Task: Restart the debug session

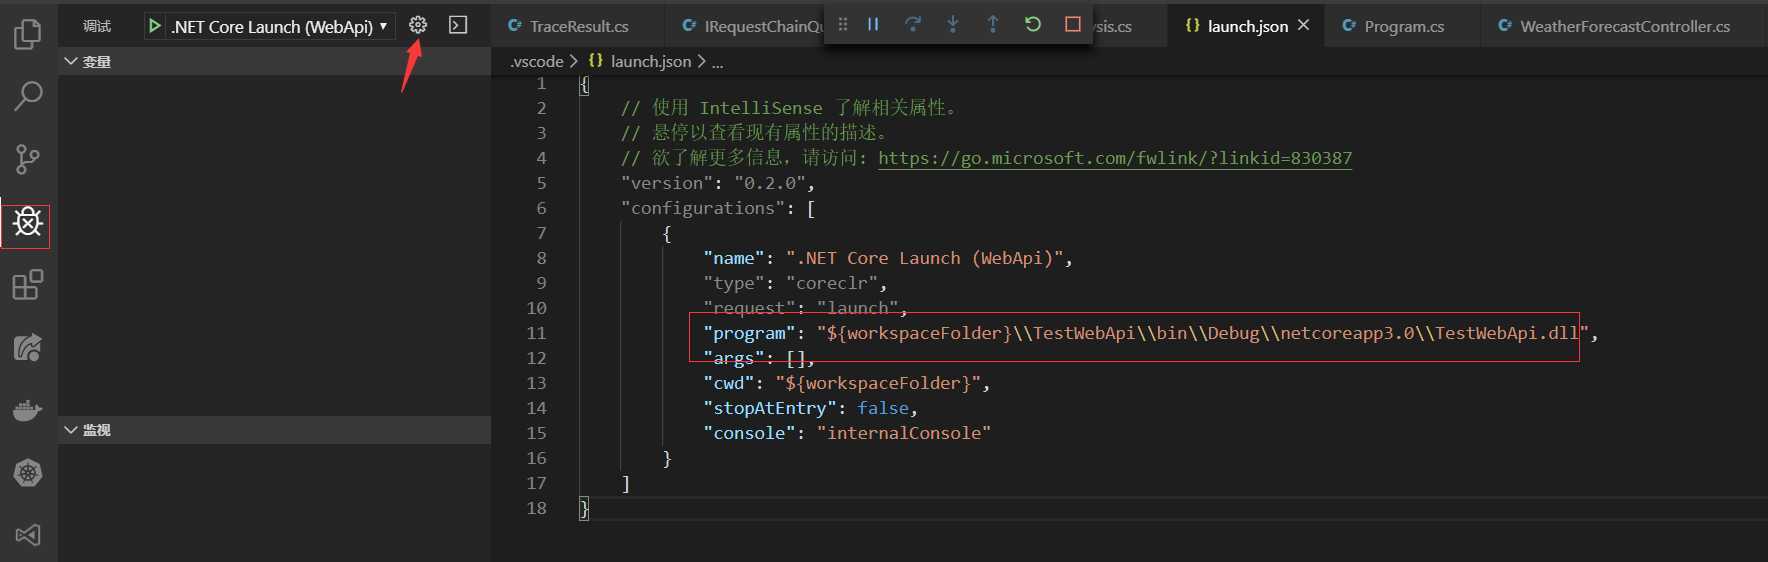Action: 1033,24
